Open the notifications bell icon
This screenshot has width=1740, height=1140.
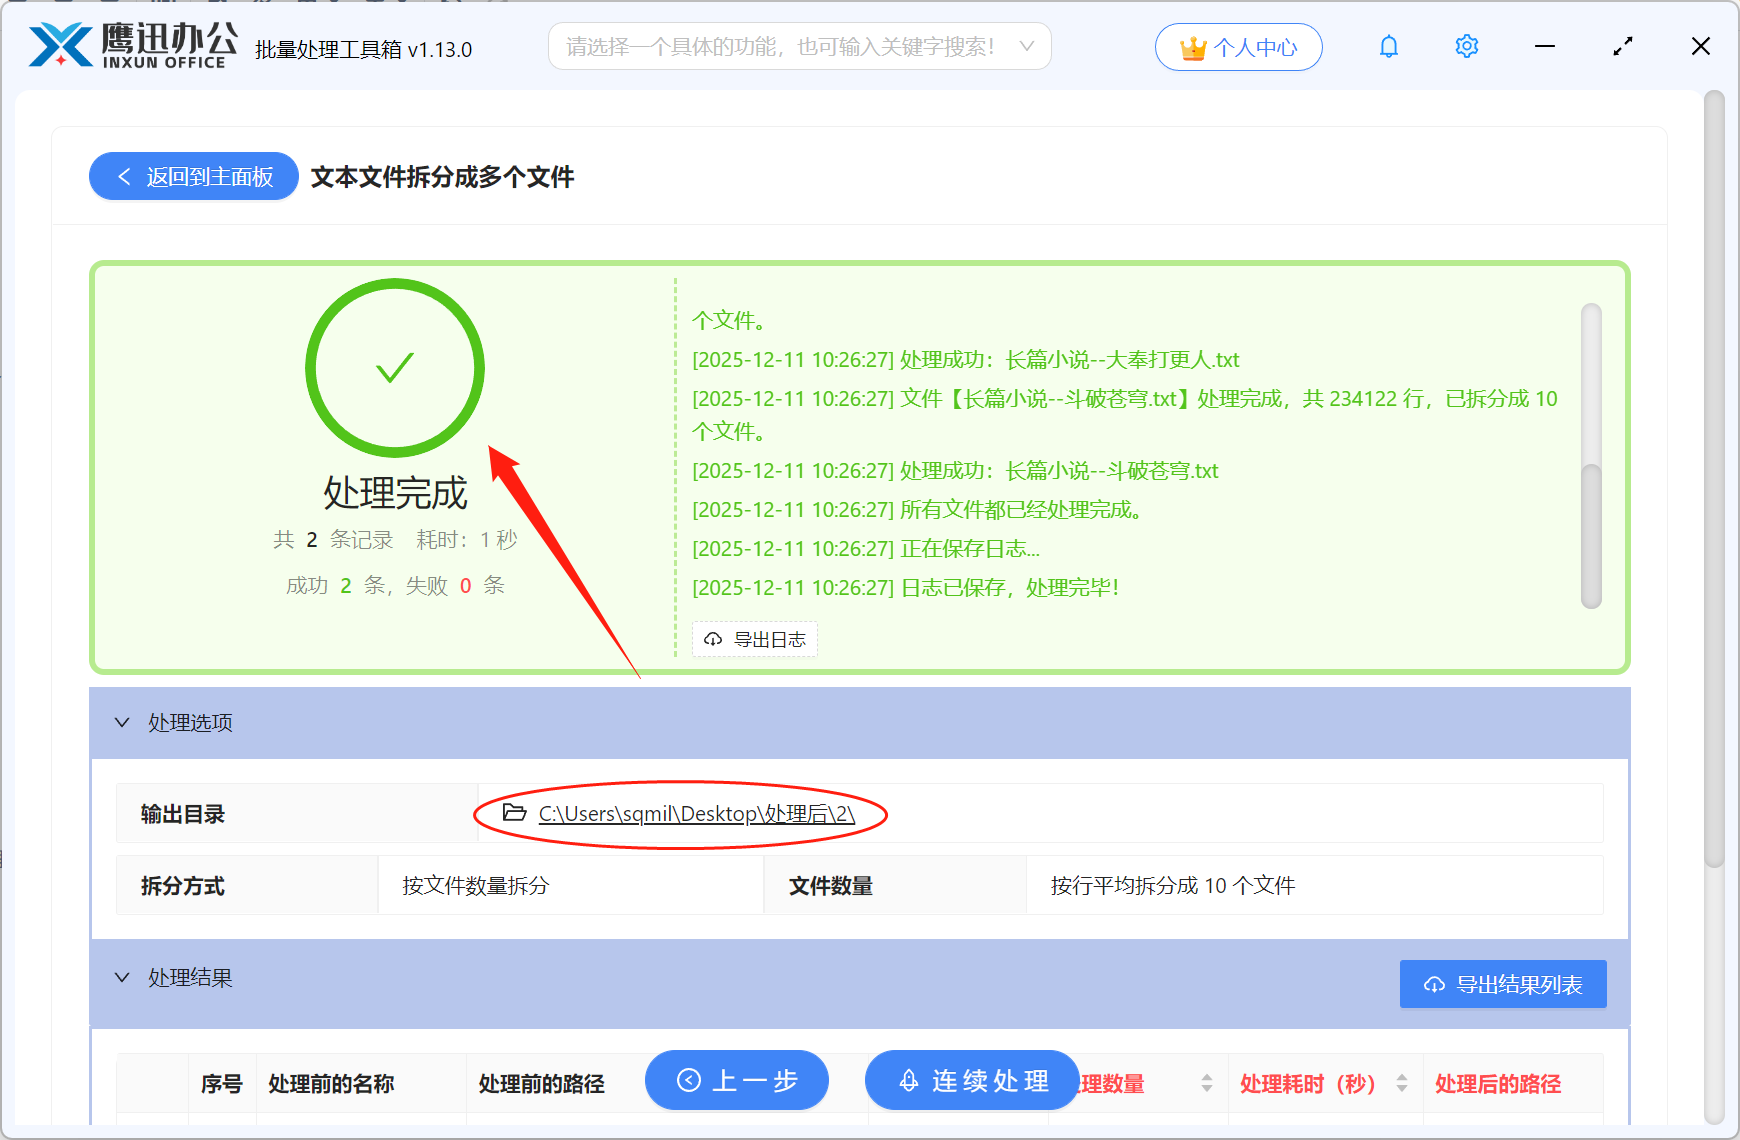click(x=1388, y=46)
